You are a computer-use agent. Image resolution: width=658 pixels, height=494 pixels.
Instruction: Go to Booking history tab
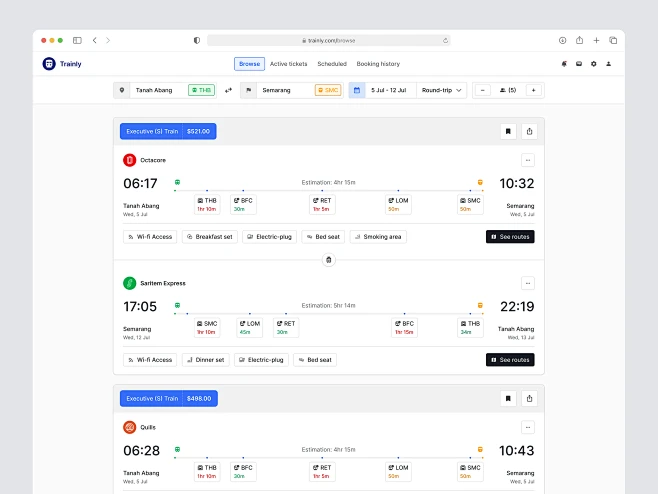pos(378,64)
